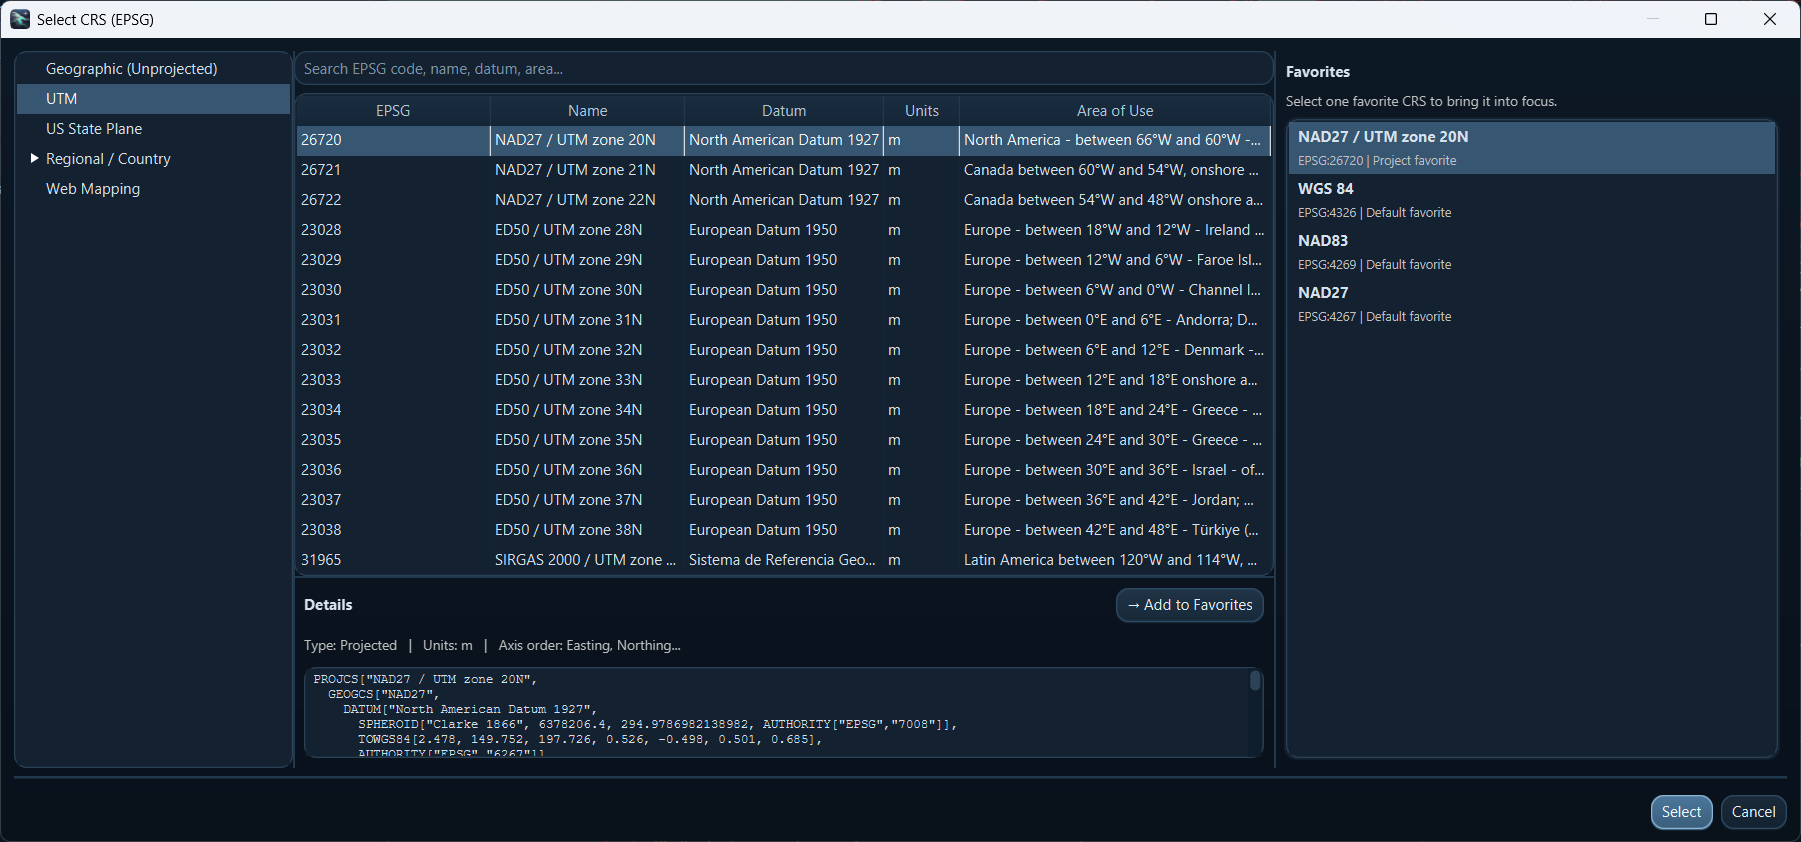Maximize the Select CRS window
Screen dimensions: 1801x842
[1711, 19]
